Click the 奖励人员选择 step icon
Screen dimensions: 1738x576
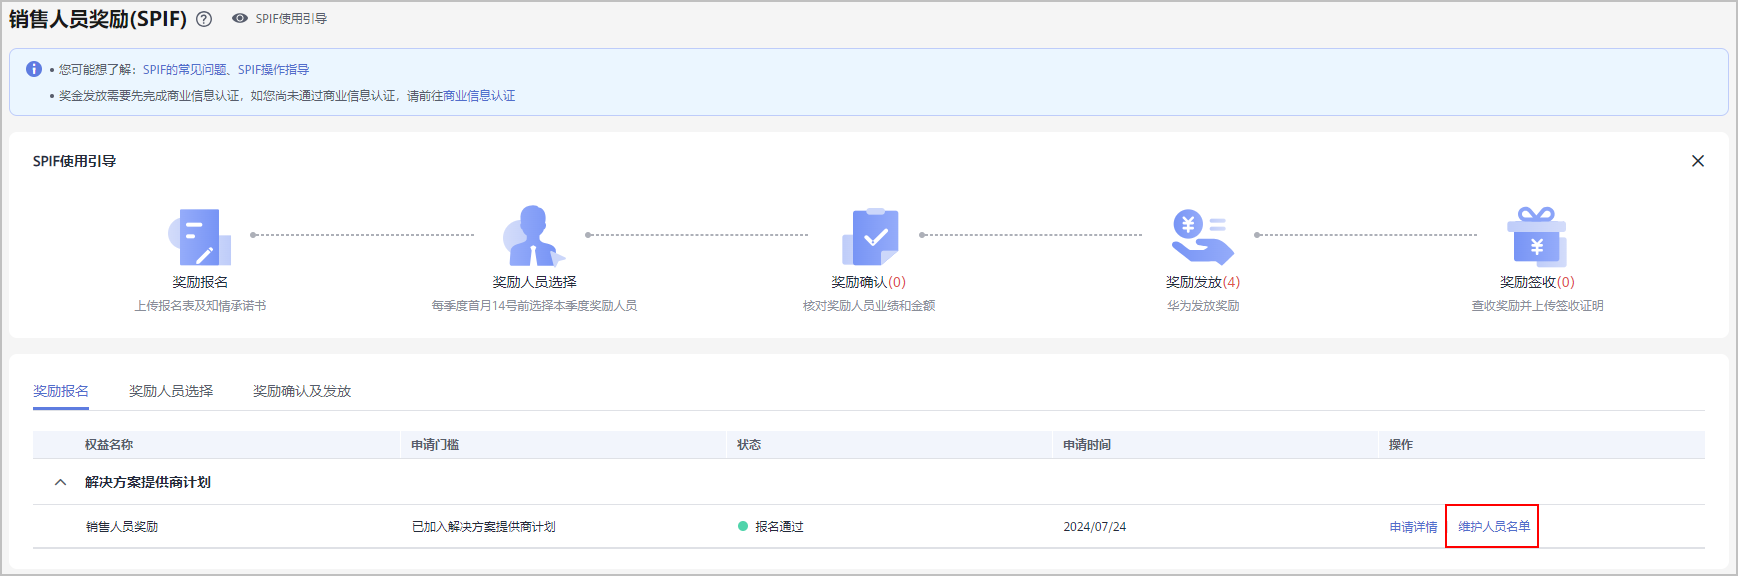(x=534, y=236)
